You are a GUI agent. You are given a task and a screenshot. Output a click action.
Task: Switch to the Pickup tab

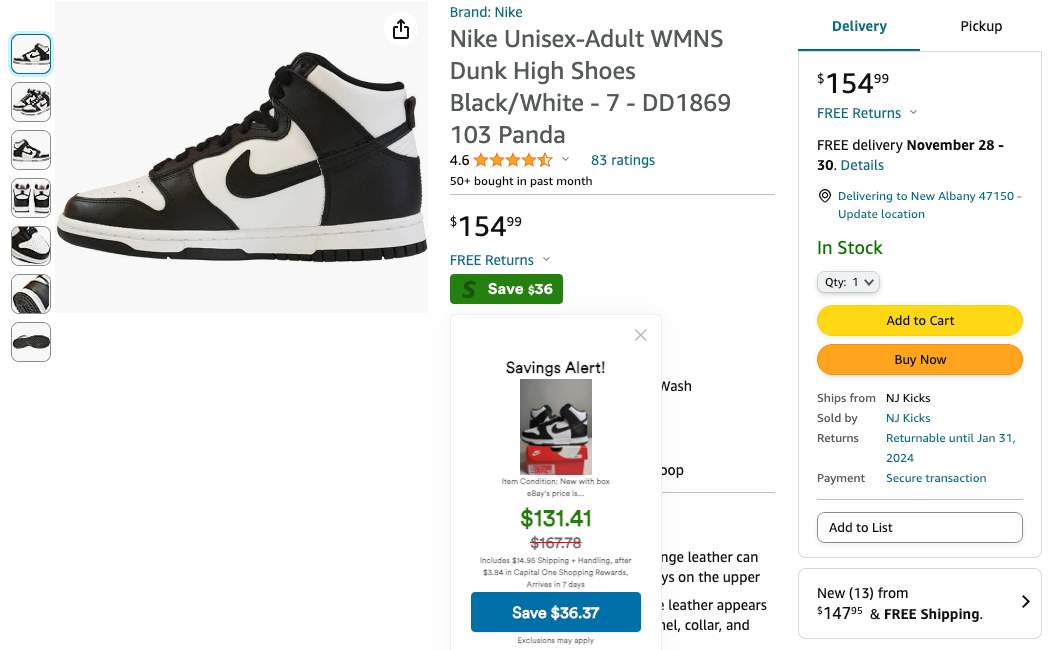[980, 26]
